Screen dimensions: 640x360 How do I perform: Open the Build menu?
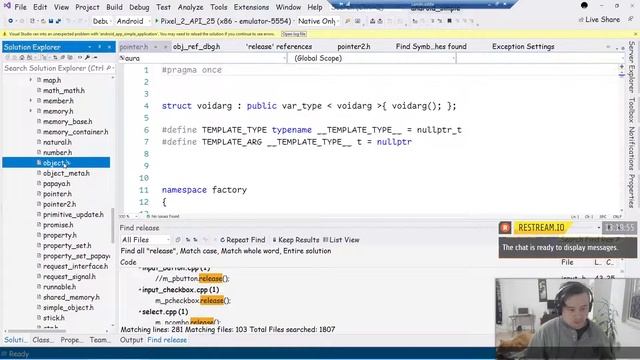(114, 7)
